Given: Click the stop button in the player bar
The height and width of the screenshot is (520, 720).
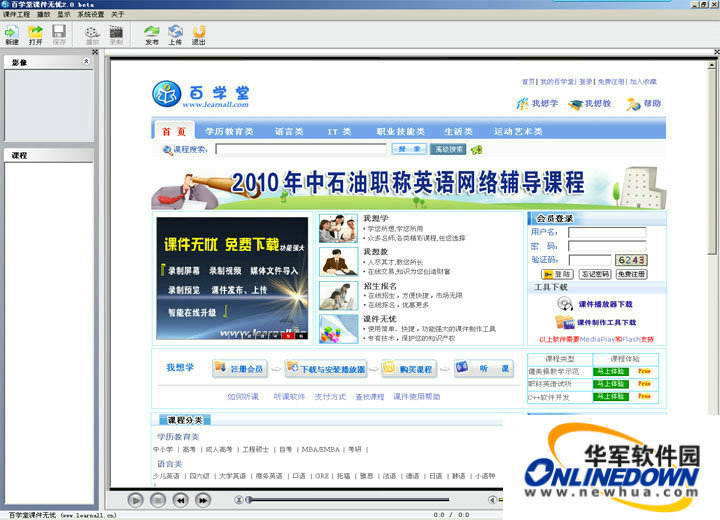Looking at the screenshot, I should [158, 499].
